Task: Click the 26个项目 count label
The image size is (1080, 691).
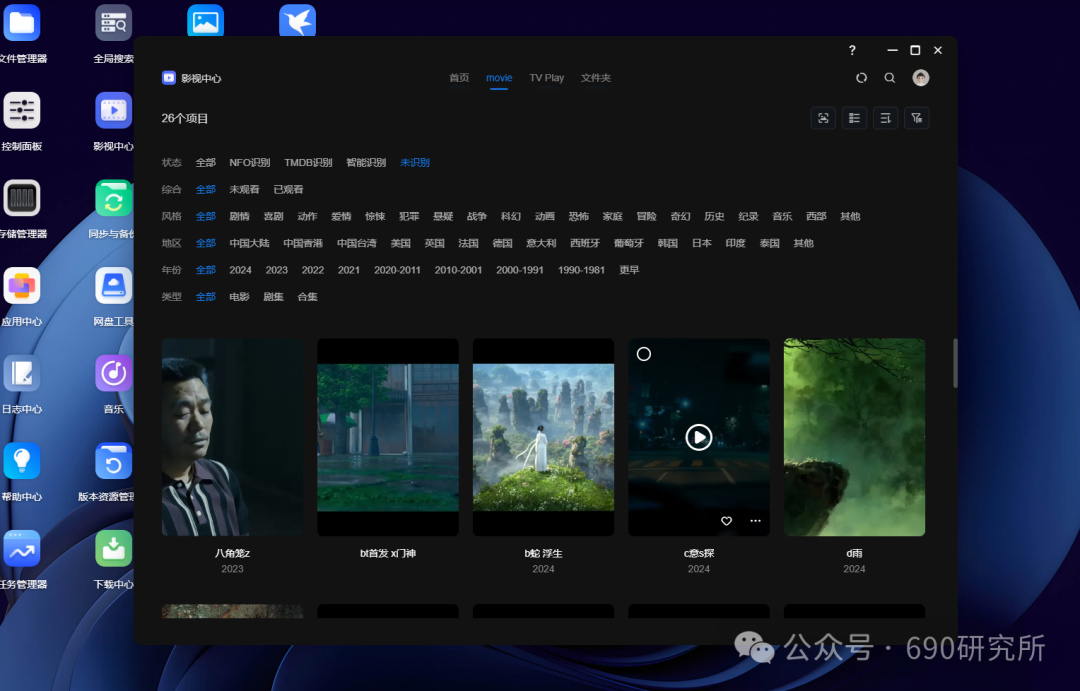Action: [185, 118]
